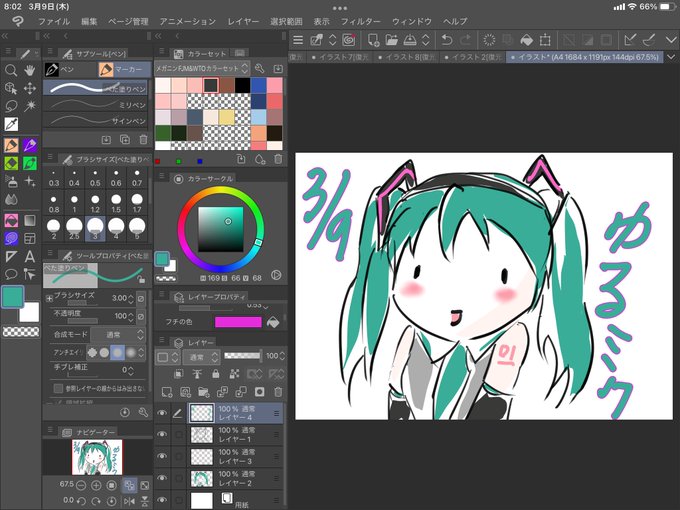Screen dimensions: 680x510
Task: Select the ミリペン sub tool
Action: [x=96, y=105]
